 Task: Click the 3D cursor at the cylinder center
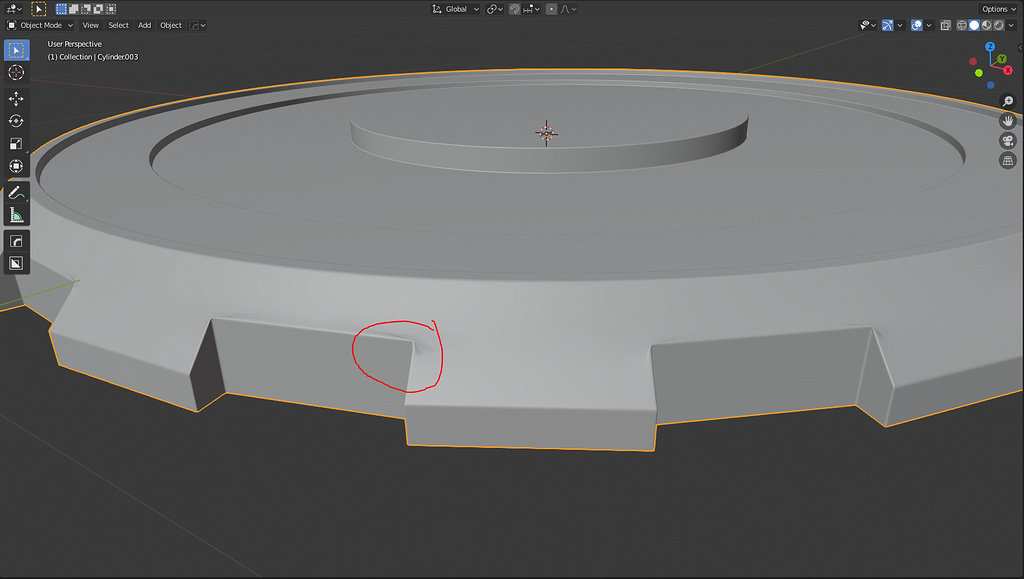click(x=546, y=133)
